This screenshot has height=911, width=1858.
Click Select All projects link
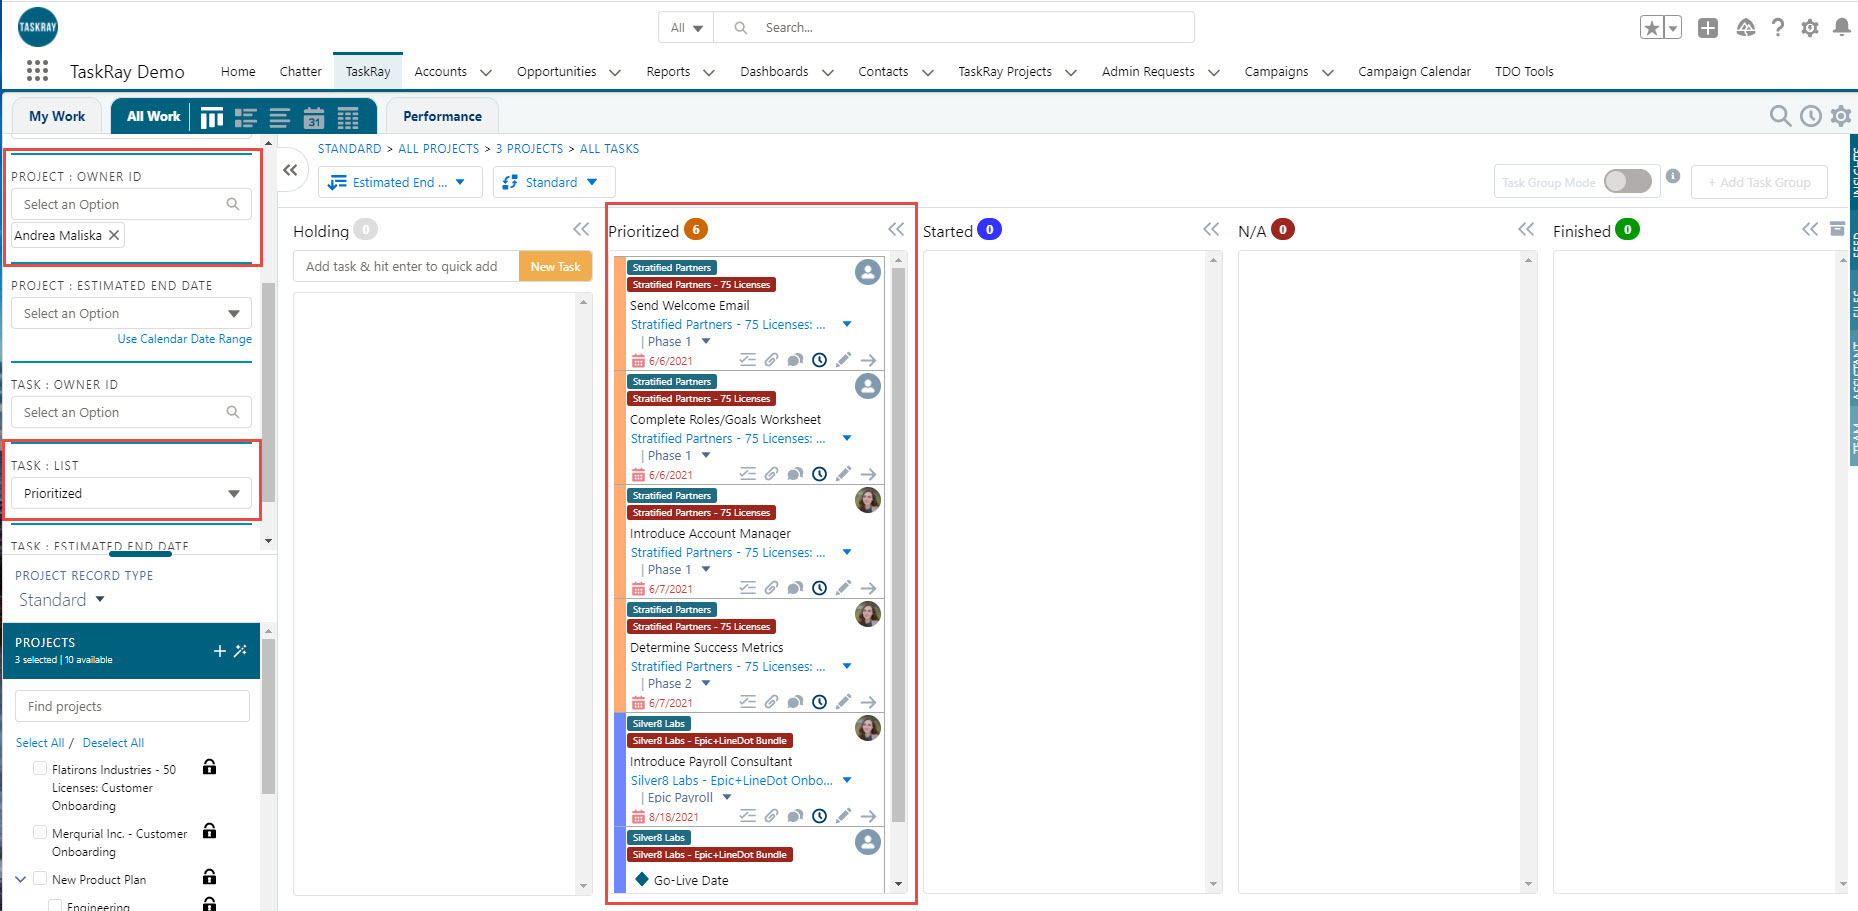[x=40, y=743]
